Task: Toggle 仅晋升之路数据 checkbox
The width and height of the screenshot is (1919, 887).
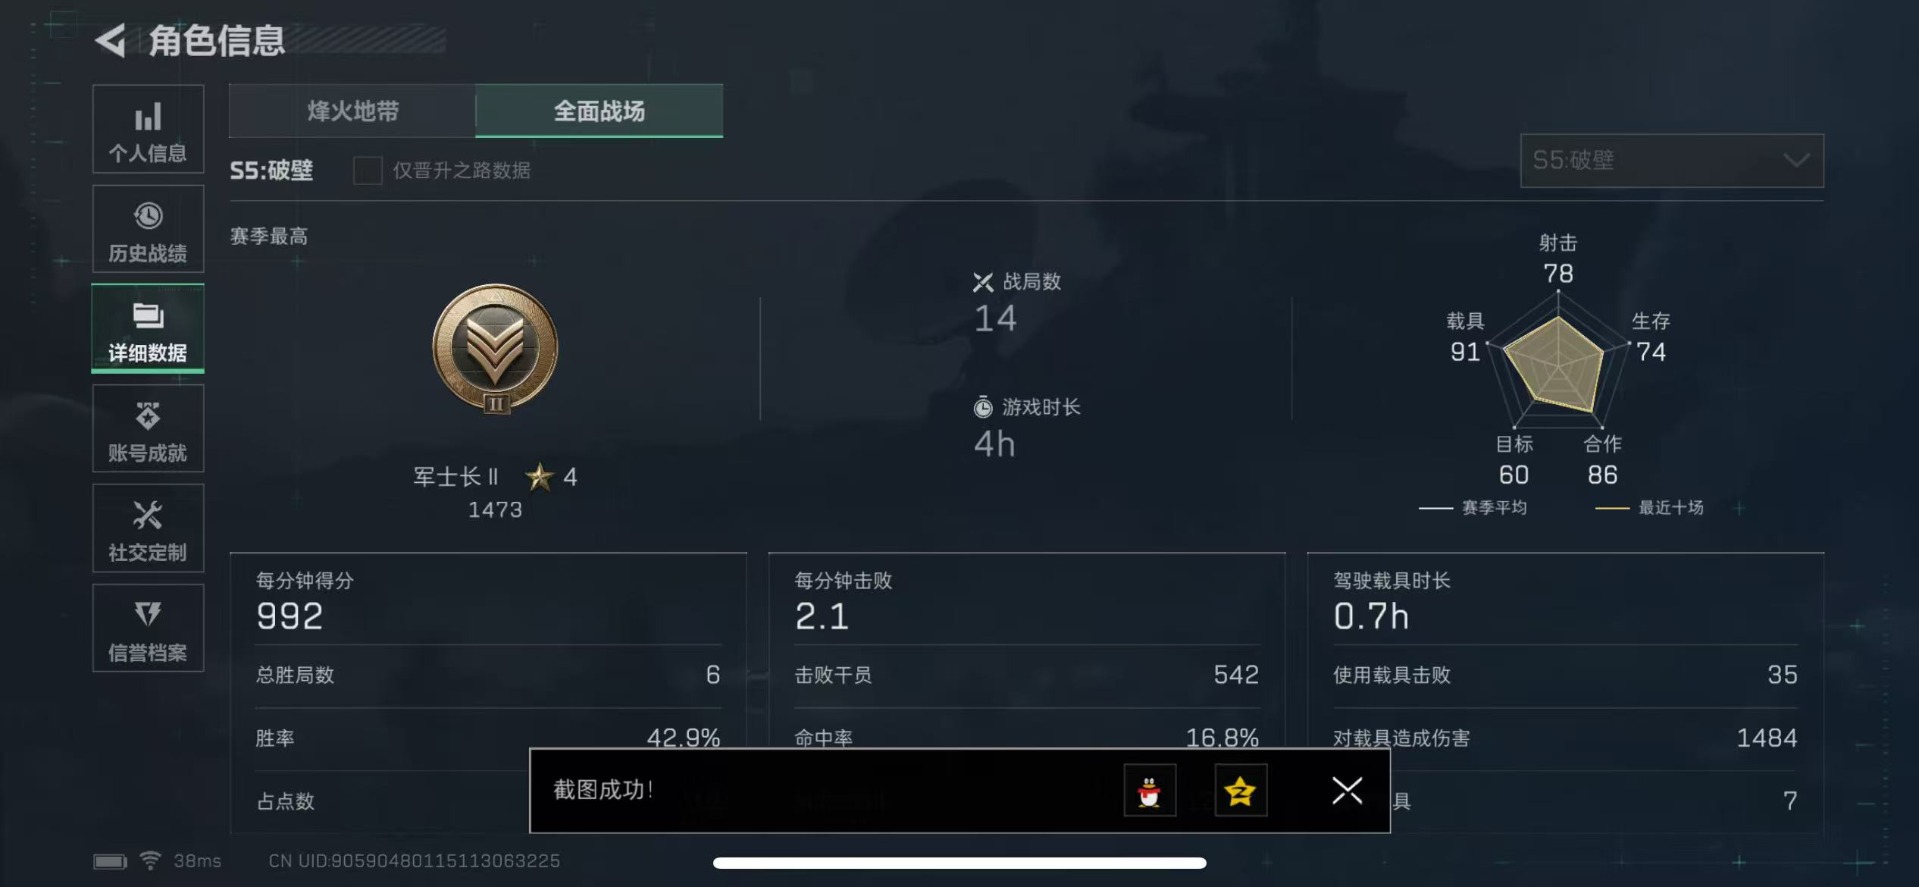Action: [367, 170]
